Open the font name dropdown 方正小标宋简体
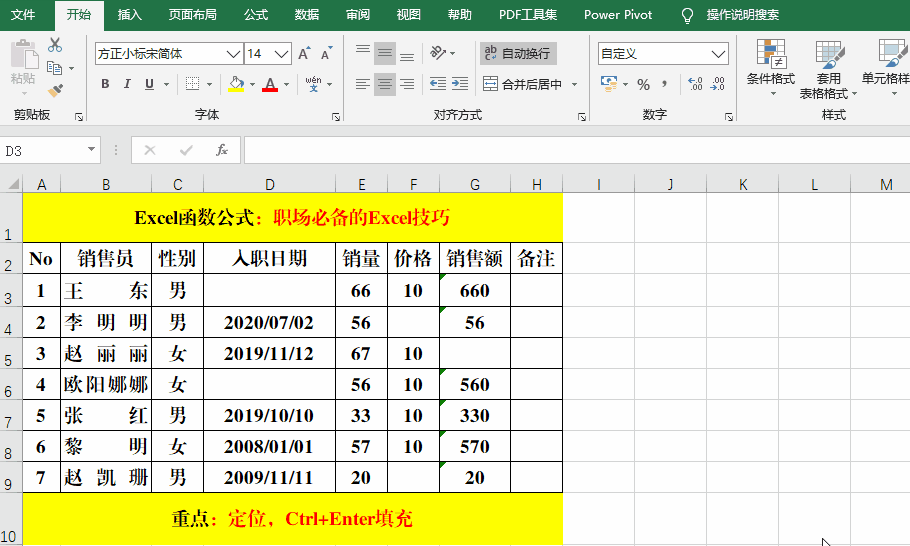Viewport: 910px width, 546px height. pos(233,54)
